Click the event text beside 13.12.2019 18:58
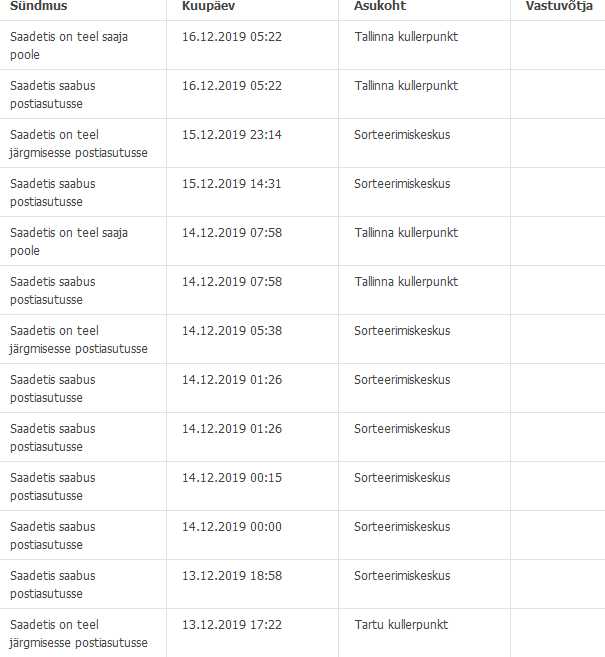The height and width of the screenshot is (657, 605). click(53, 585)
